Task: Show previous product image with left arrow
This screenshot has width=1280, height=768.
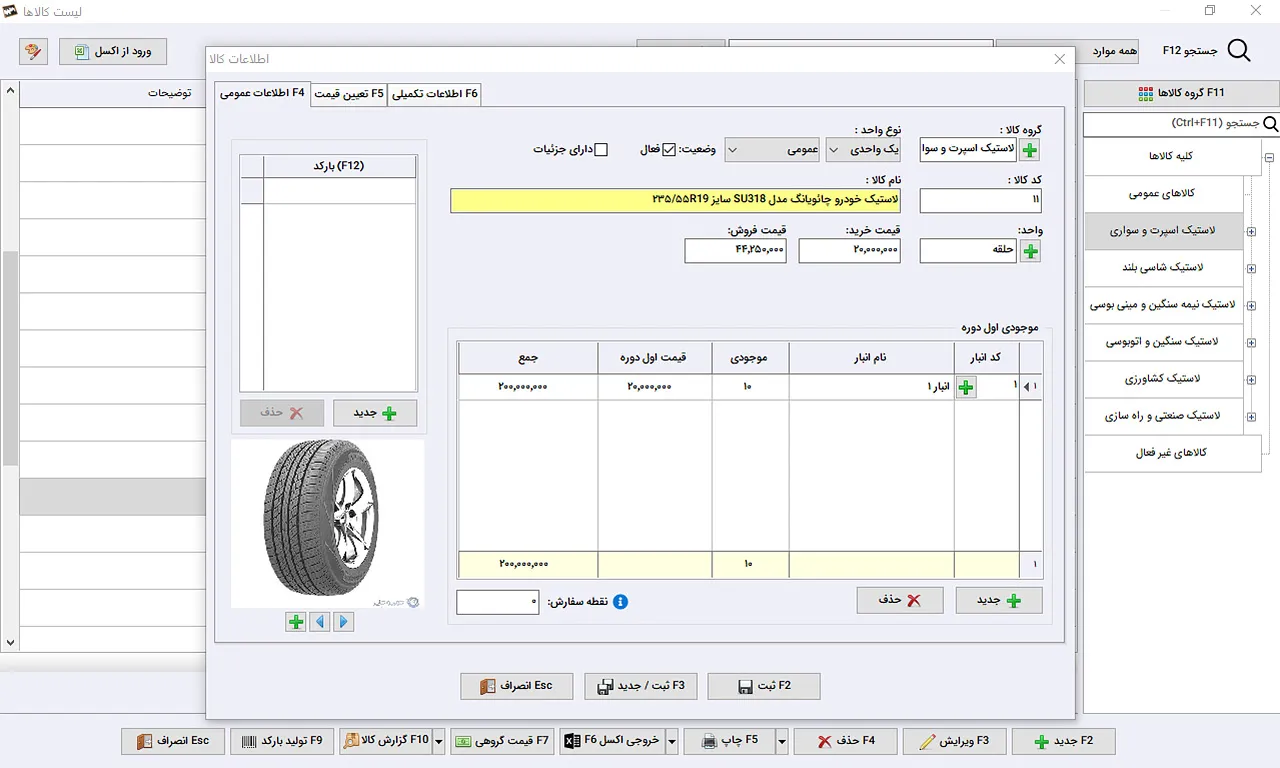Action: (320, 622)
